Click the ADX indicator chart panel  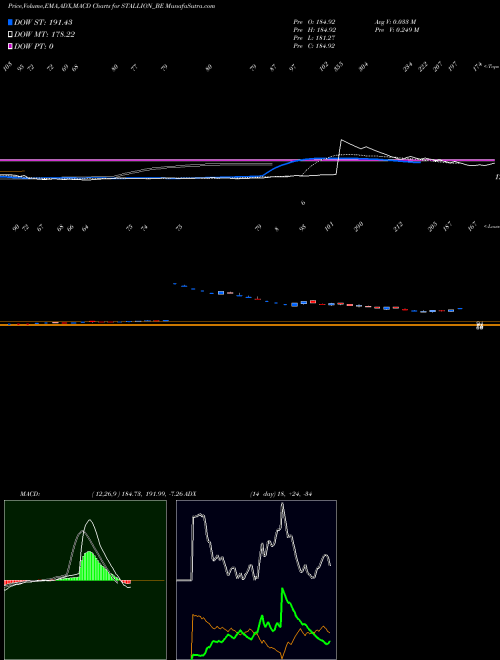point(256,580)
